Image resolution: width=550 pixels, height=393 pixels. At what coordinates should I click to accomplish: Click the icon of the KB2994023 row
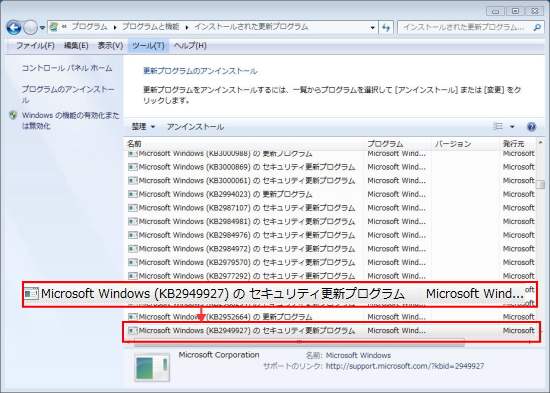133,194
